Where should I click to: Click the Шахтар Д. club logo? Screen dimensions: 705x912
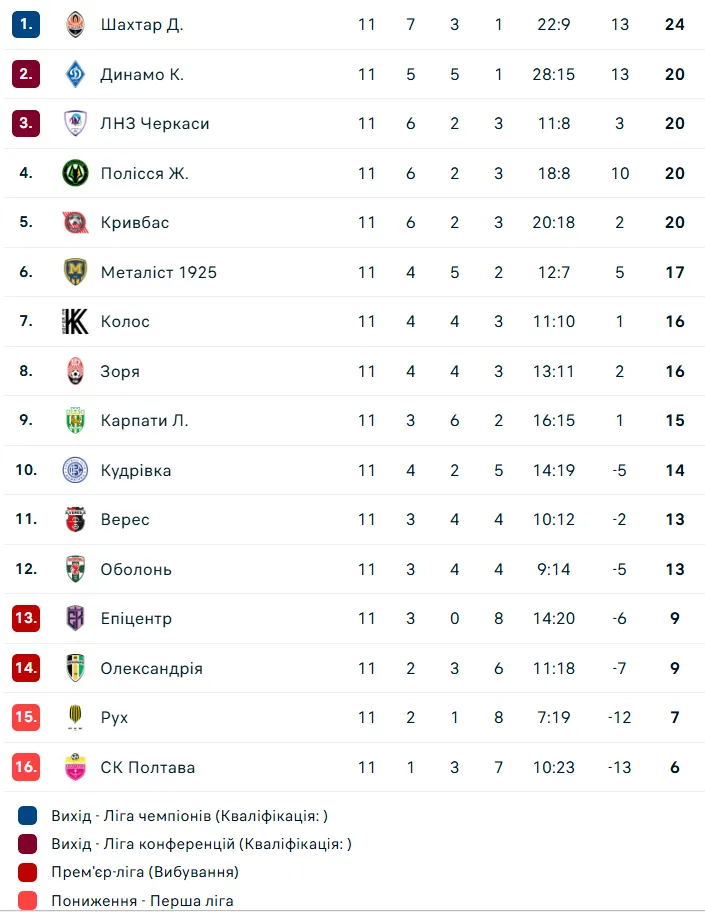pyautogui.click(x=75, y=24)
